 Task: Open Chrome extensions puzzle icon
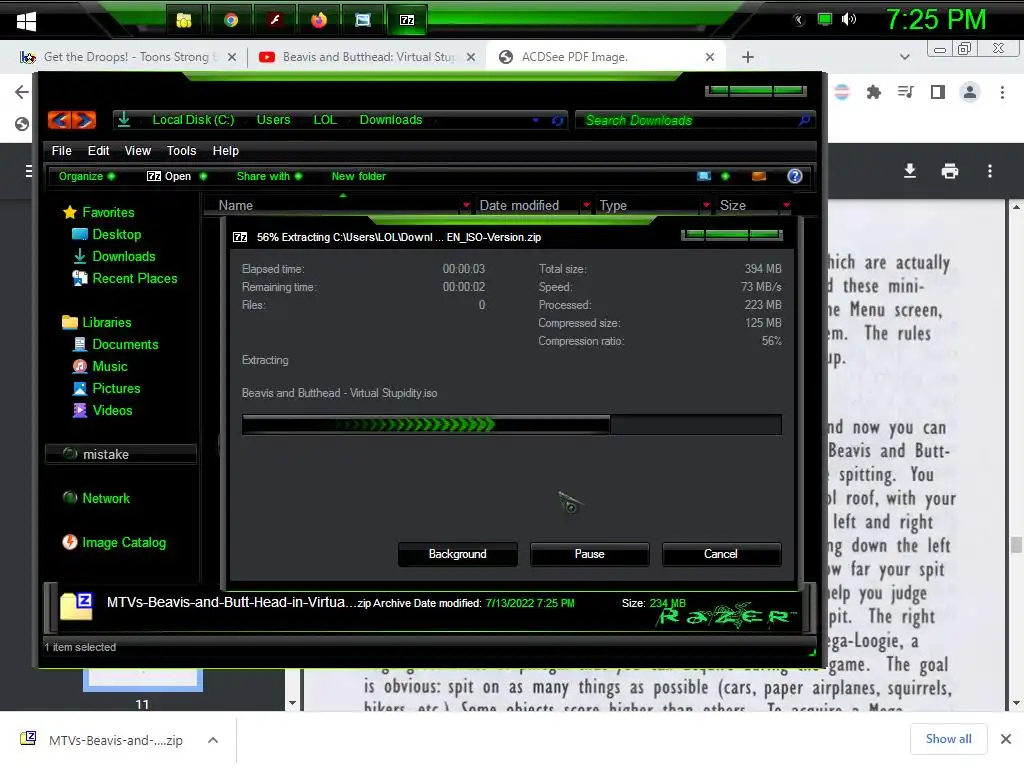tap(873, 93)
